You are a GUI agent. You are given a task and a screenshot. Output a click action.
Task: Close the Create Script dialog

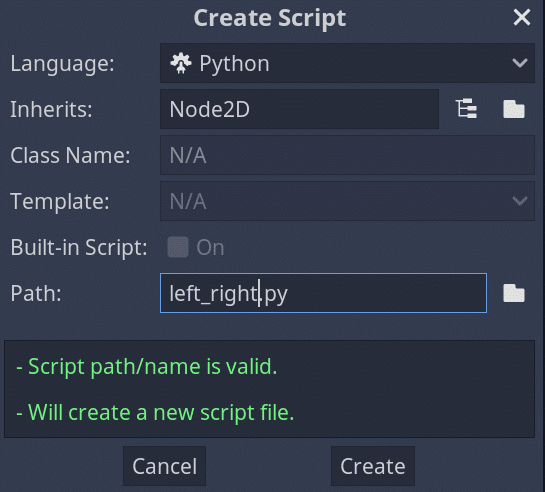(522, 17)
